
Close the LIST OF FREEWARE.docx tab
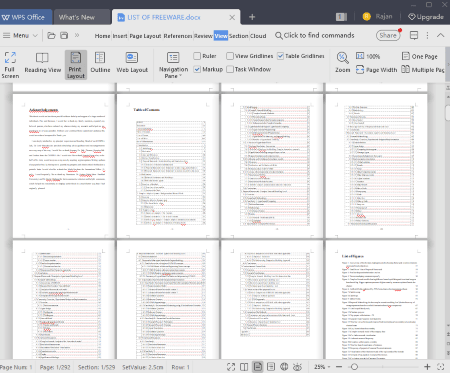click(232, 17)
